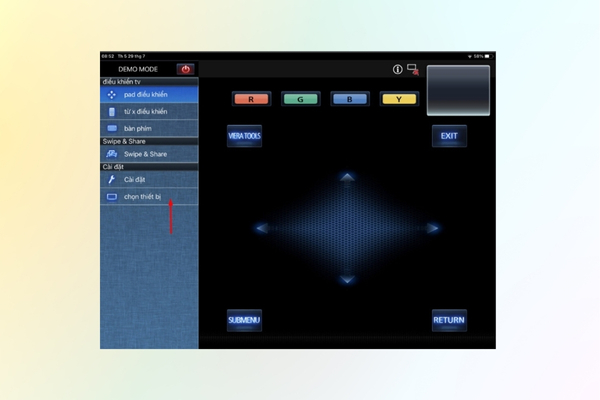Tap the TV connection status icon
Image resolution: width=600 pixels, height=400 pixels.
tap(412, 69)
